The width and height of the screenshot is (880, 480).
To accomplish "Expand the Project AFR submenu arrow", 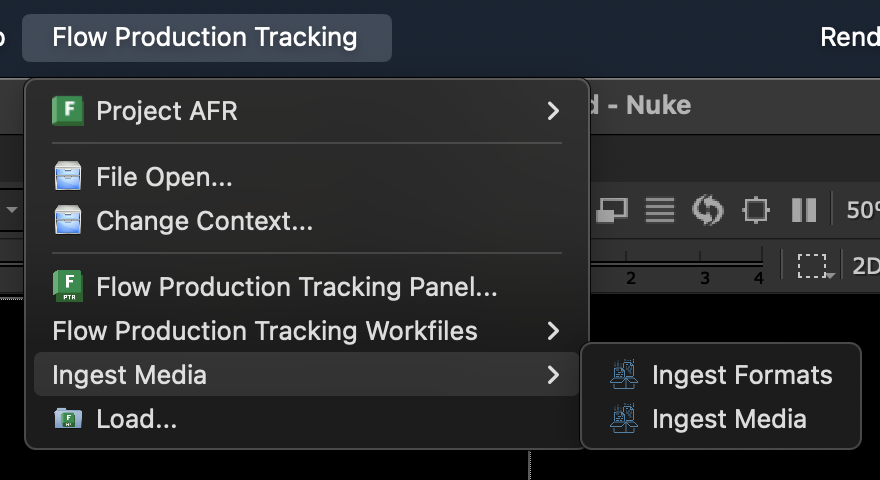I will 553,110.
